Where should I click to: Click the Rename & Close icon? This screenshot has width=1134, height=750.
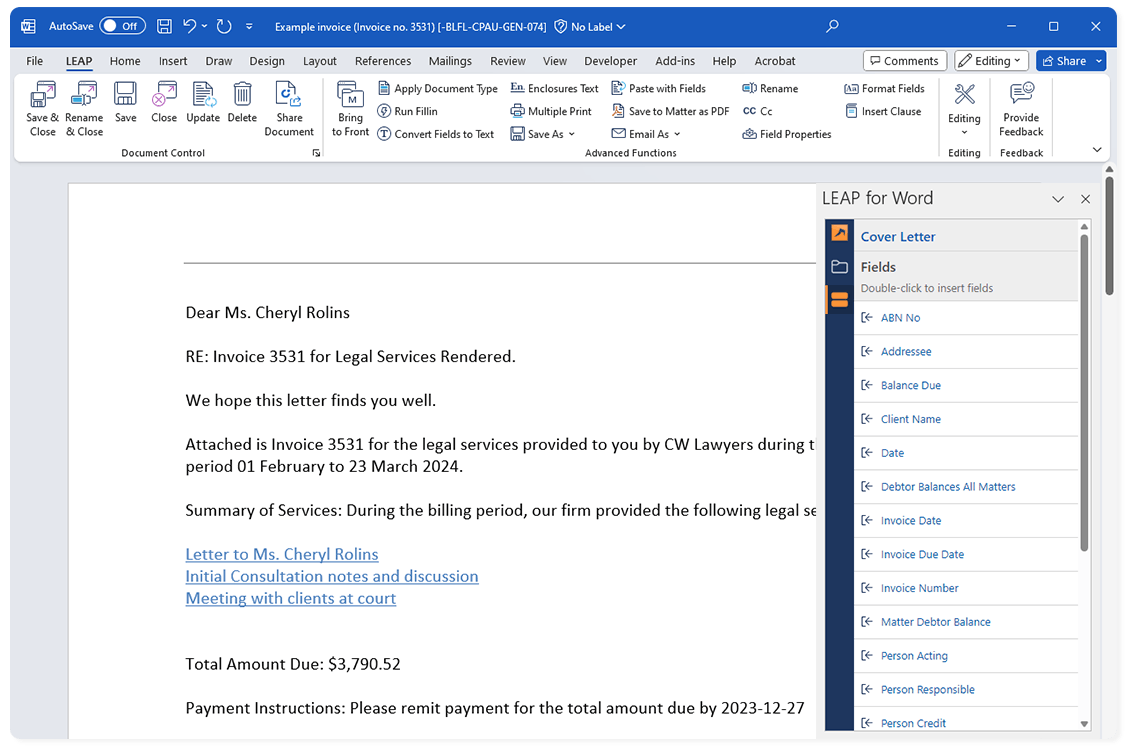84,96
